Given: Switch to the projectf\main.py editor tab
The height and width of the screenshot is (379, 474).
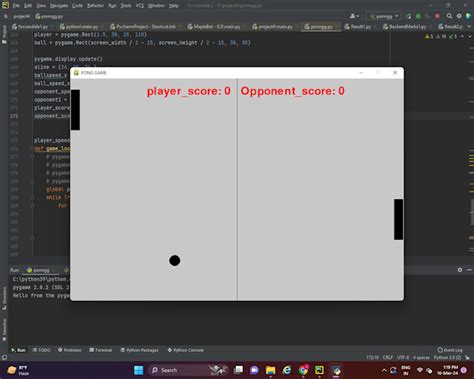Looking at the screenshot, I should (x=273, y=26).
